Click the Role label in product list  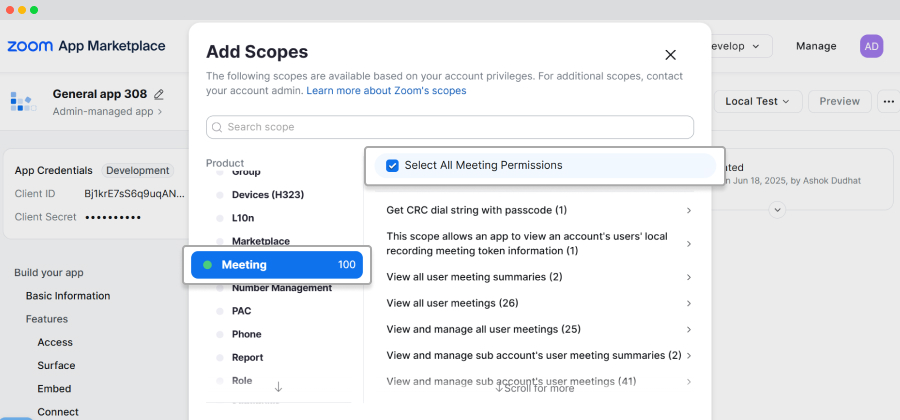(x=242, y=381)
